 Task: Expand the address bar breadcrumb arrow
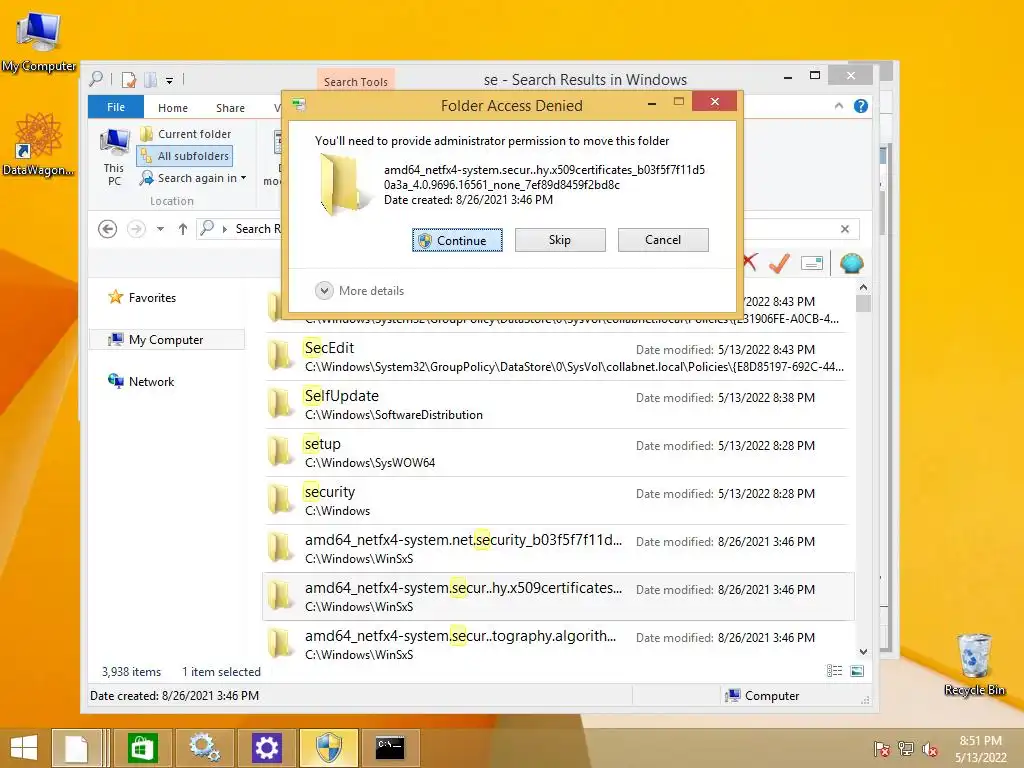click(x=225, y=229)
